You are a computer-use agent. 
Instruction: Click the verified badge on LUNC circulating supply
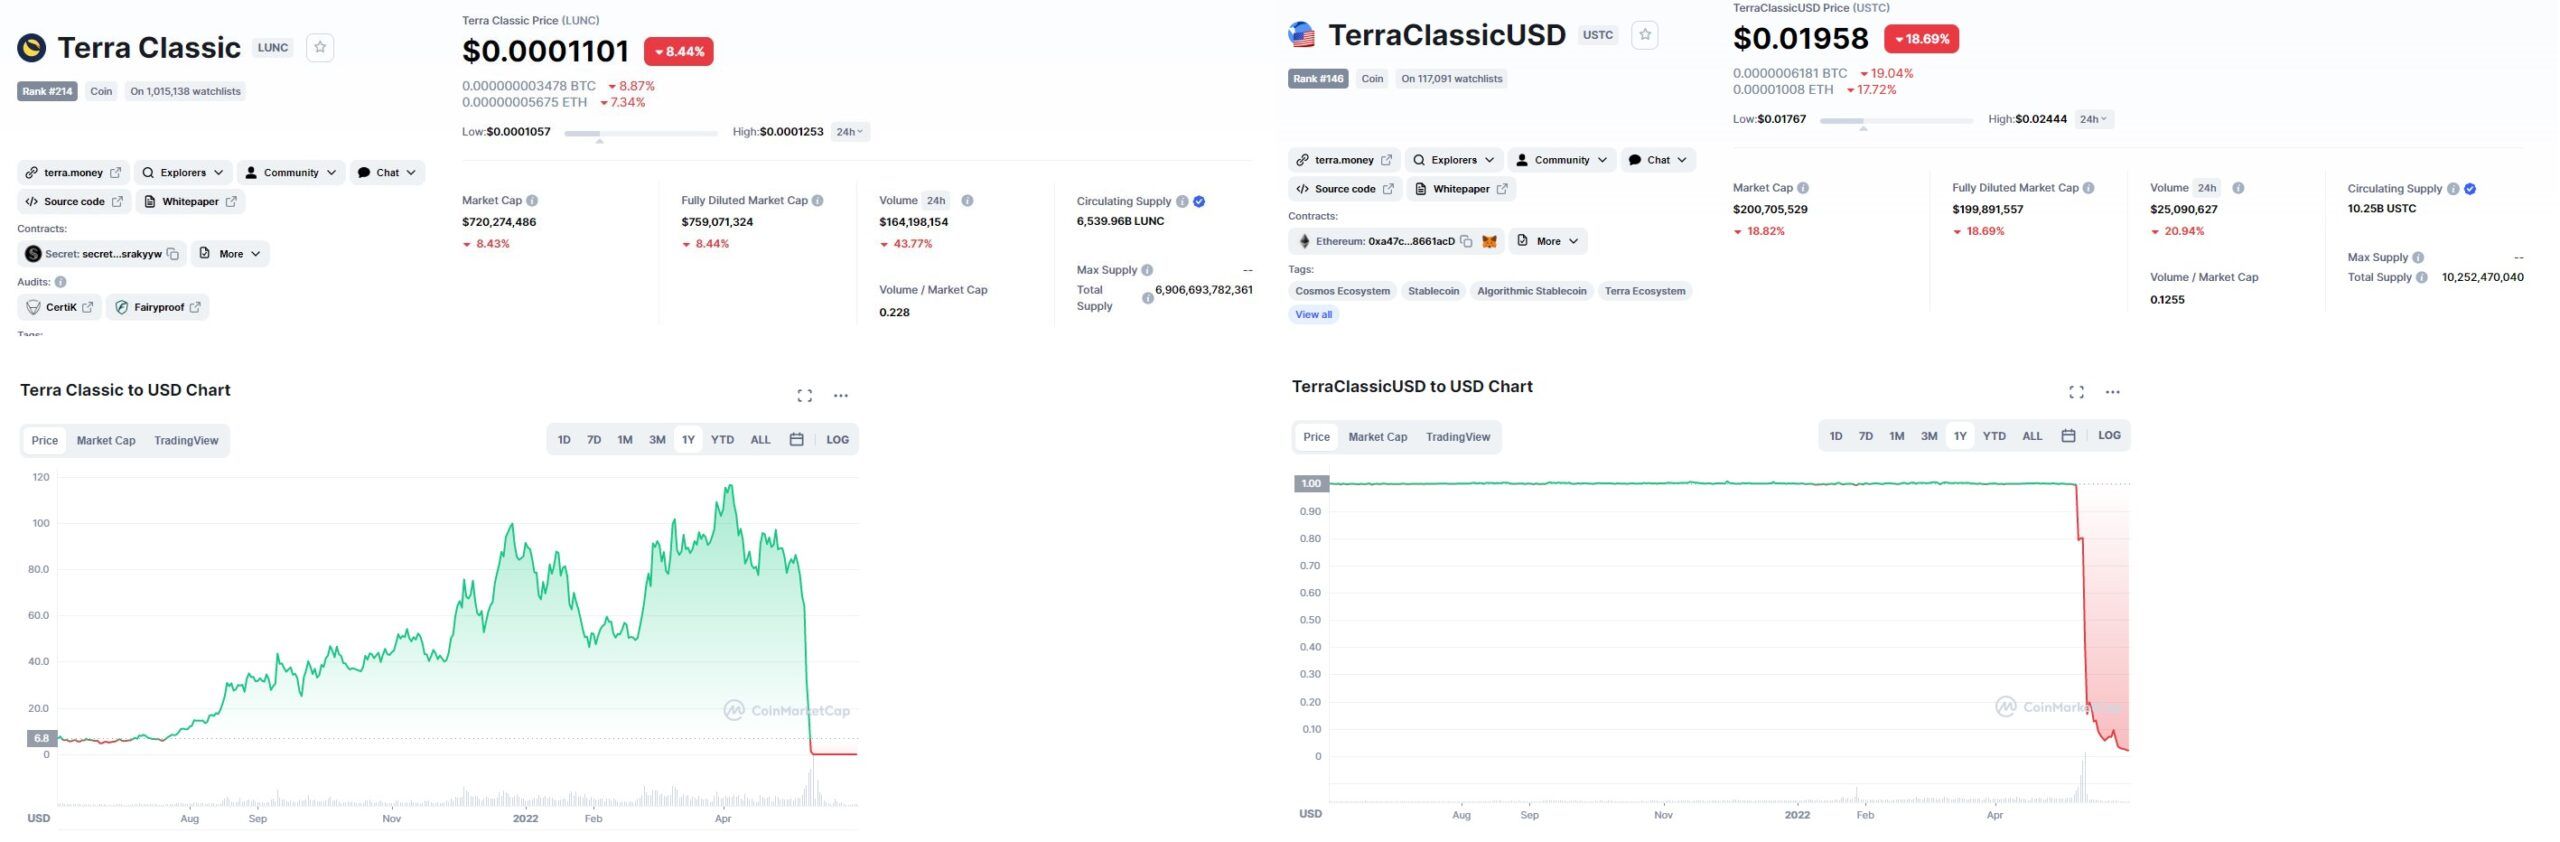pyautogui.click(x=1199, y=201)
